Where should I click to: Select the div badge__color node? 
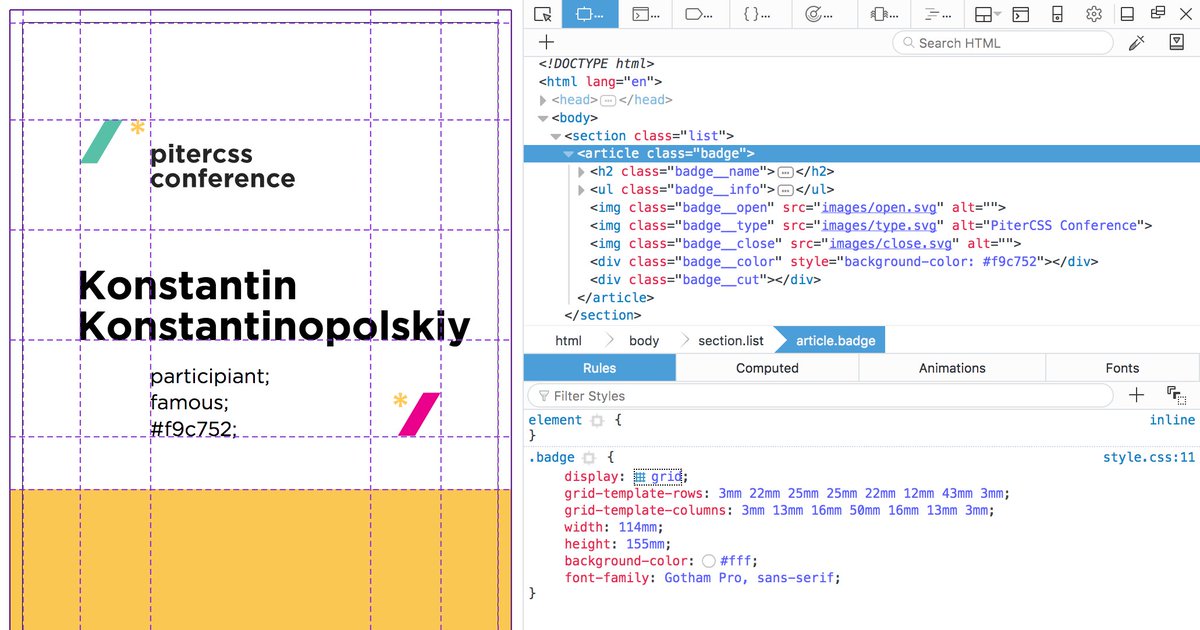point(844,262)
